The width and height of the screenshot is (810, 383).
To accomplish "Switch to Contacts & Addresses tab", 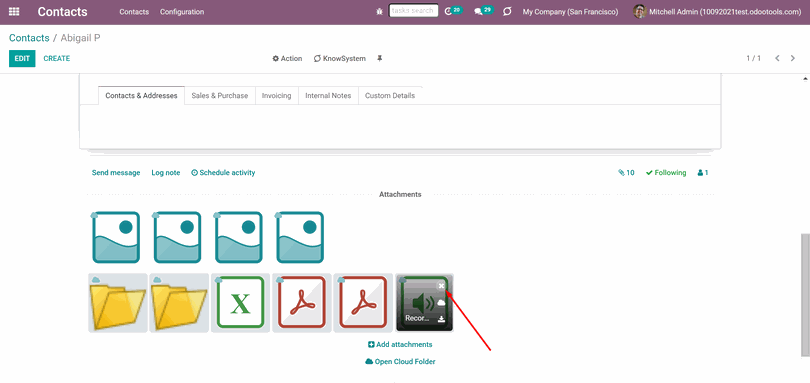I will 142,96.
